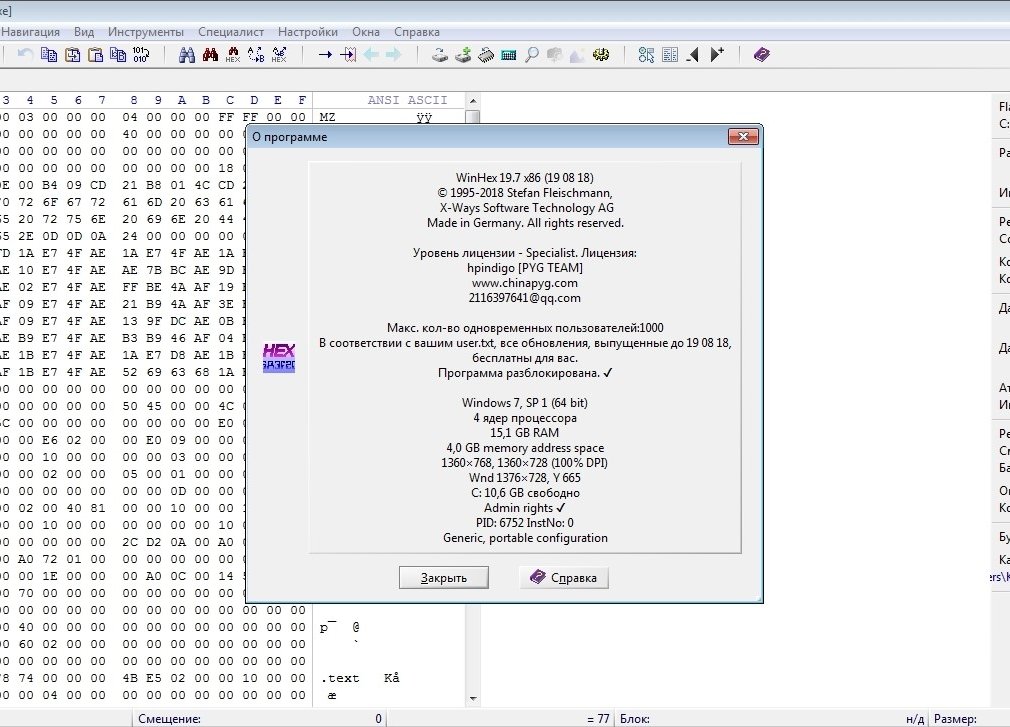1010x727 pixels.
Task: Click the MZ signature in the ASCII column
Action: tap(327, 117)
